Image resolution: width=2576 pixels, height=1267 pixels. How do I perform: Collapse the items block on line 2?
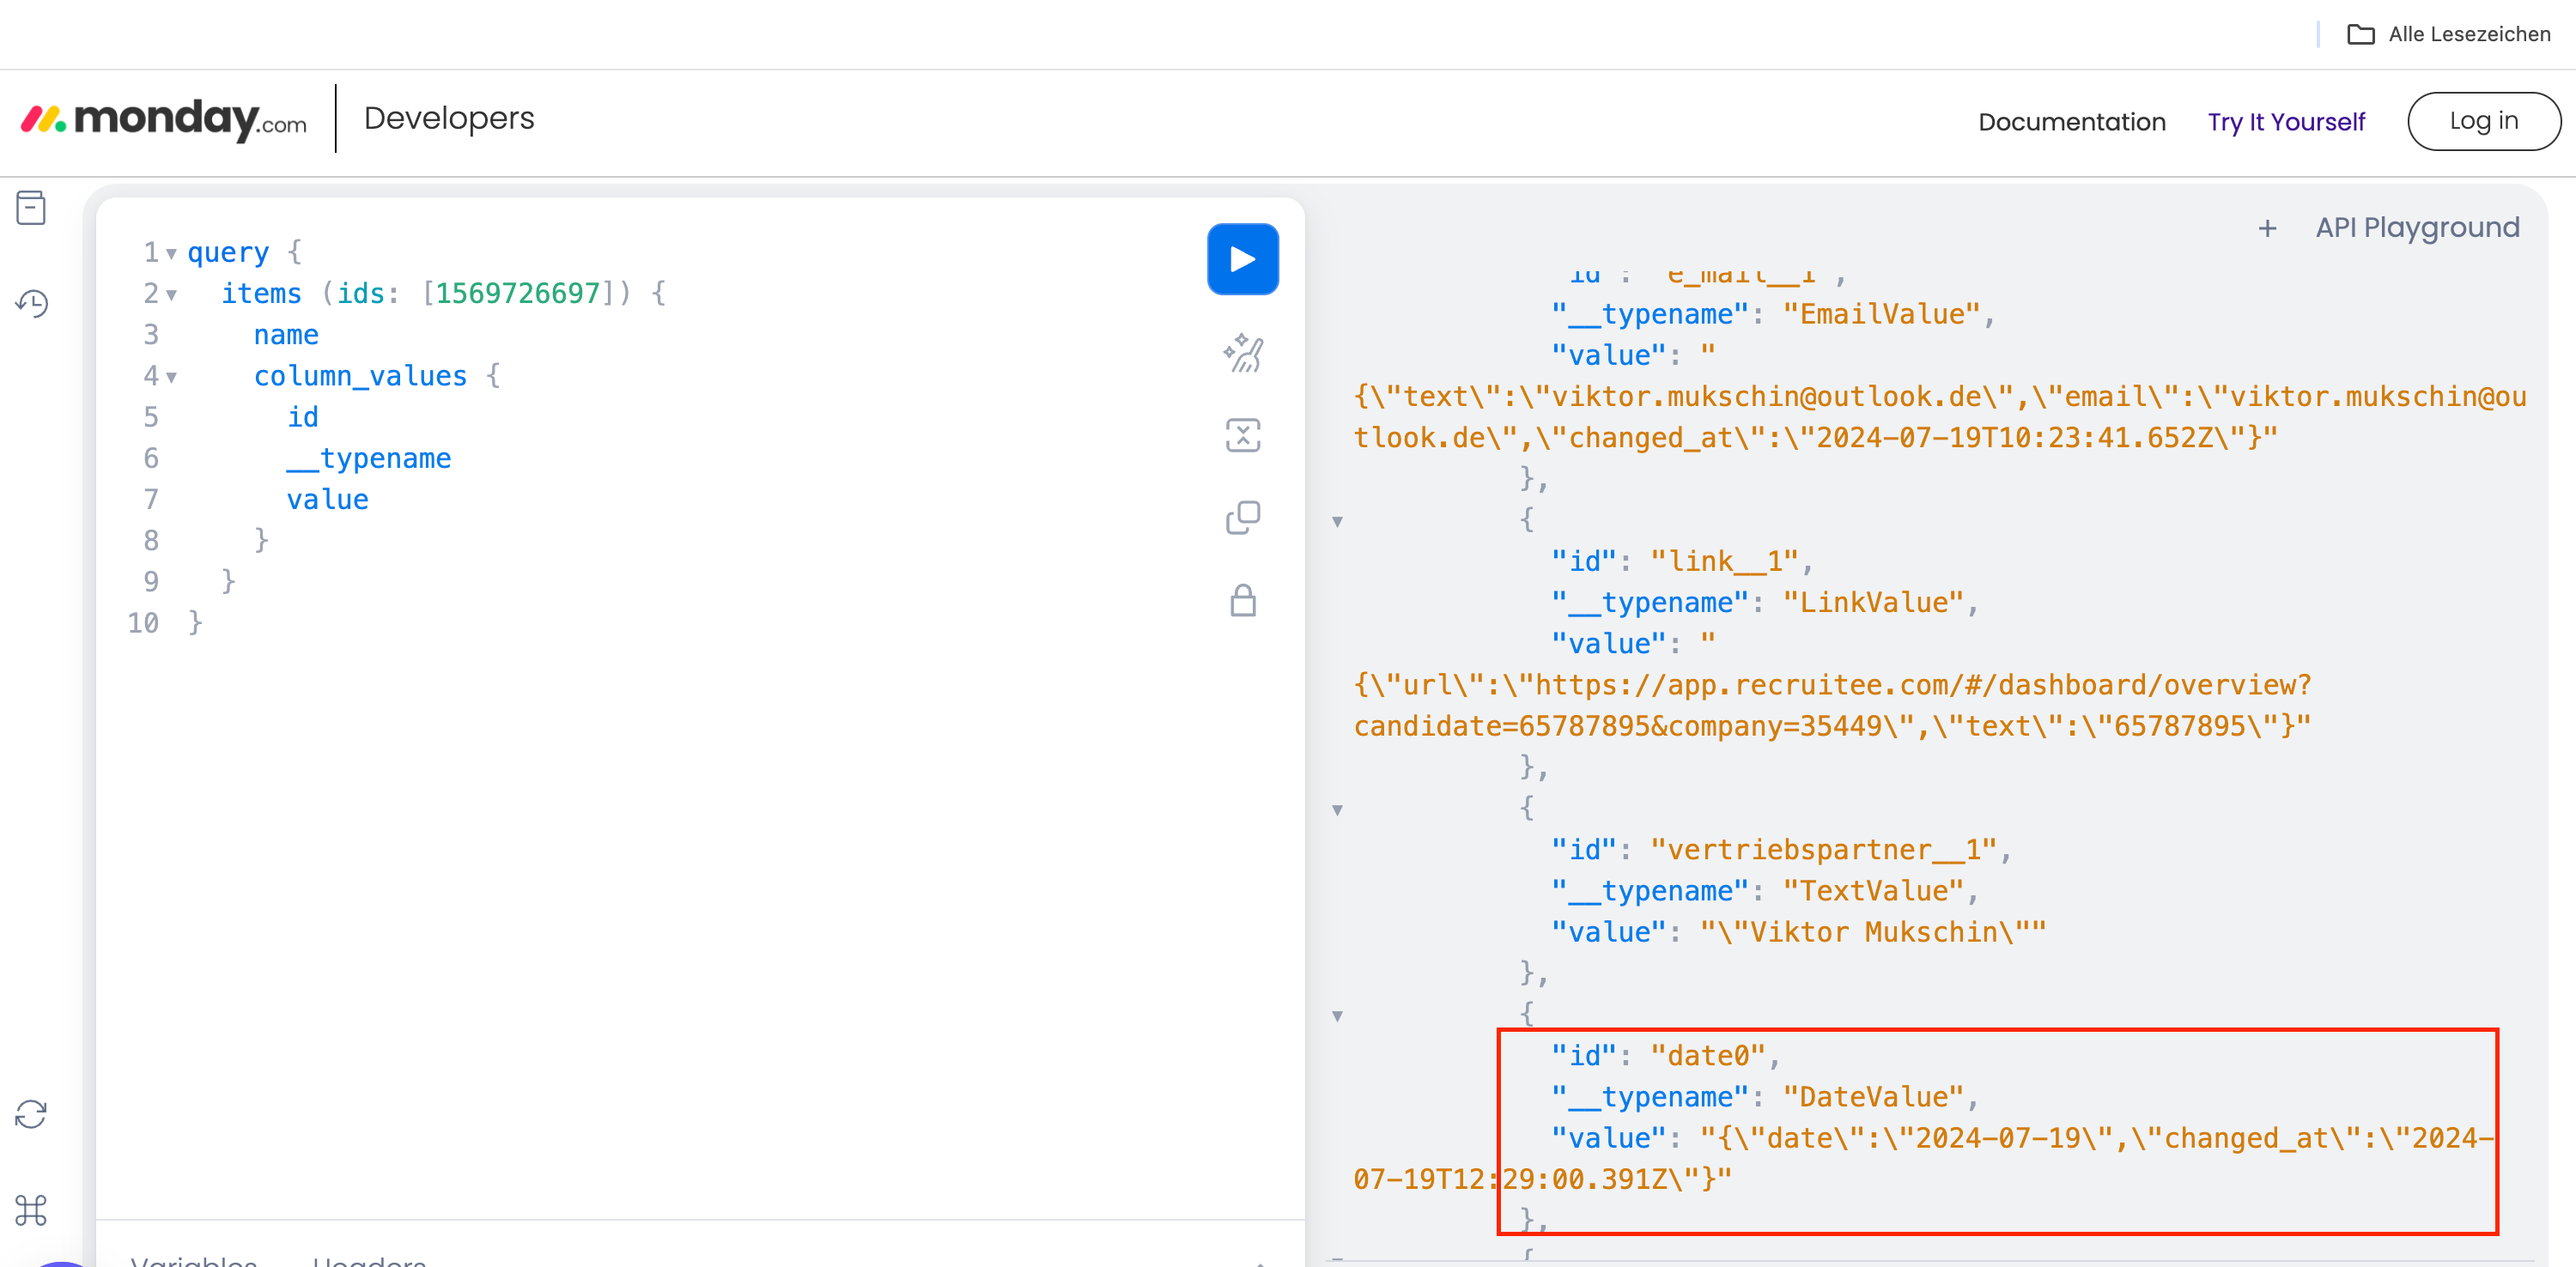(x=171, y=295)
